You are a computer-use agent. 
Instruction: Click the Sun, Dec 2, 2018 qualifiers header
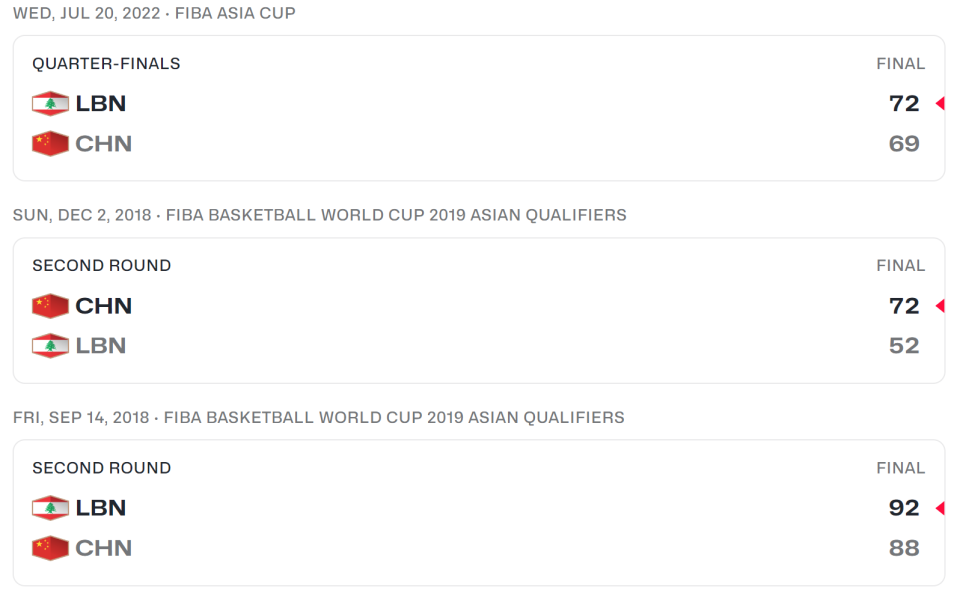tap(320, 215)
